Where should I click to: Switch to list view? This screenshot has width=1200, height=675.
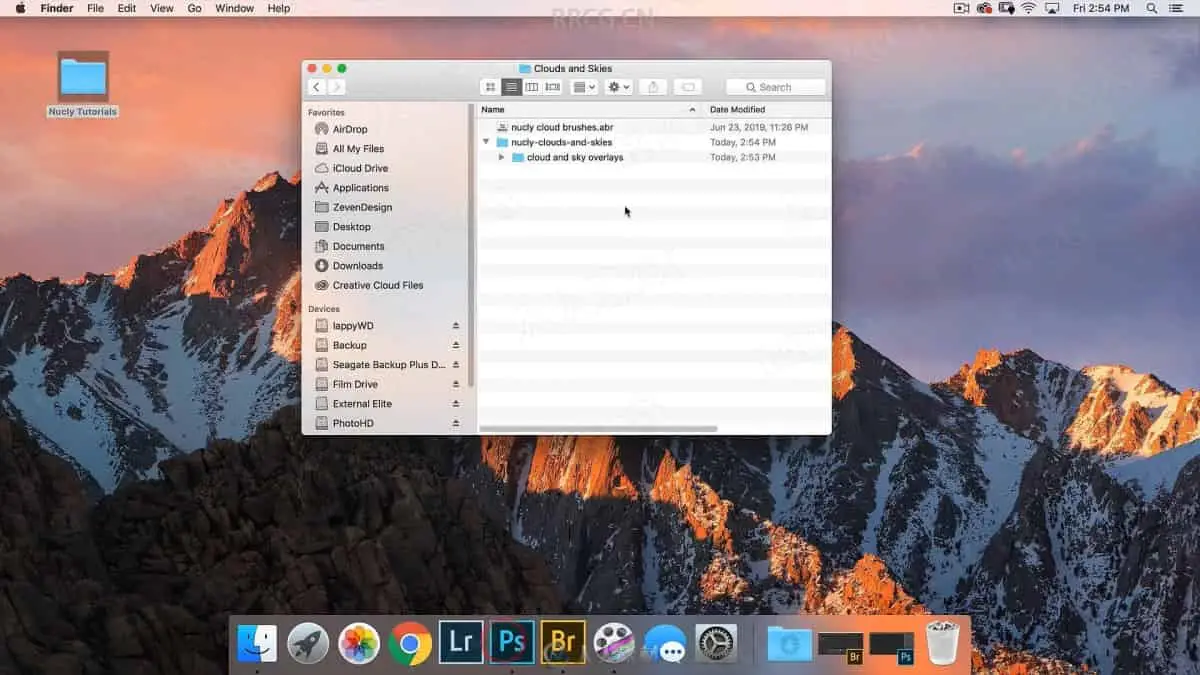click(x=511, y=87)
